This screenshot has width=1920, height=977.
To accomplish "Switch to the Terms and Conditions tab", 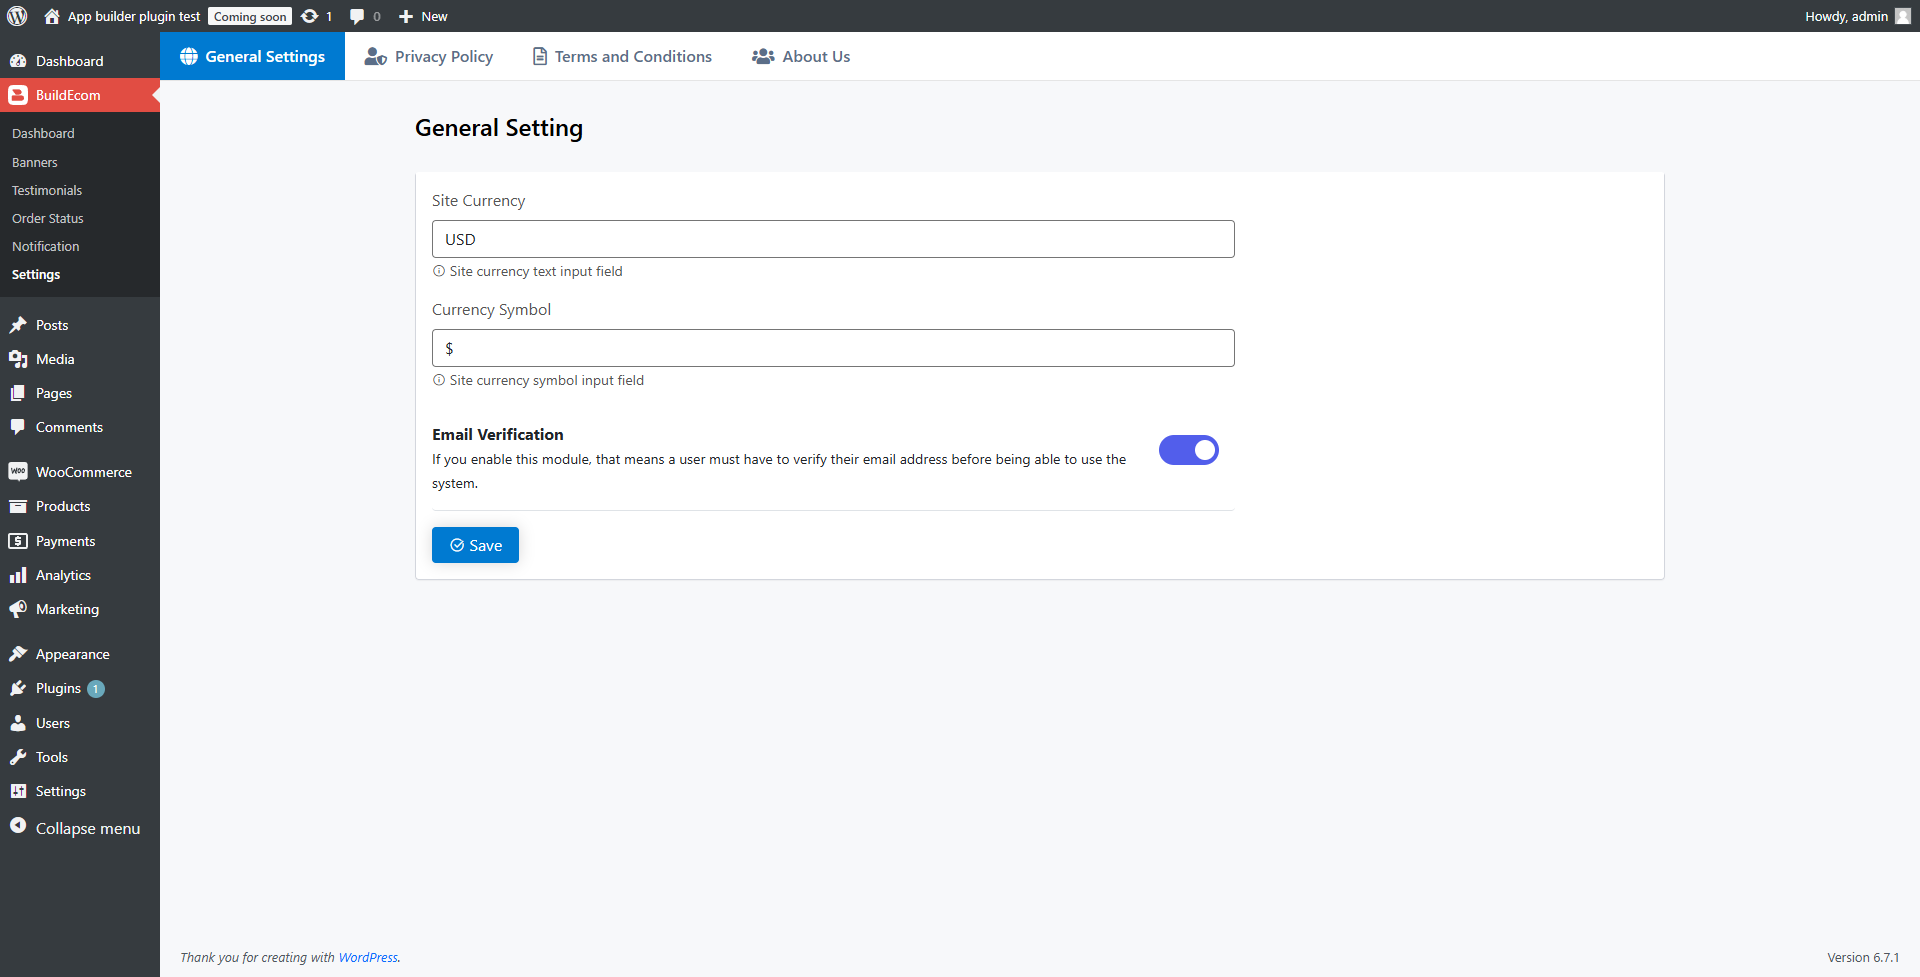I will point(622,57).
